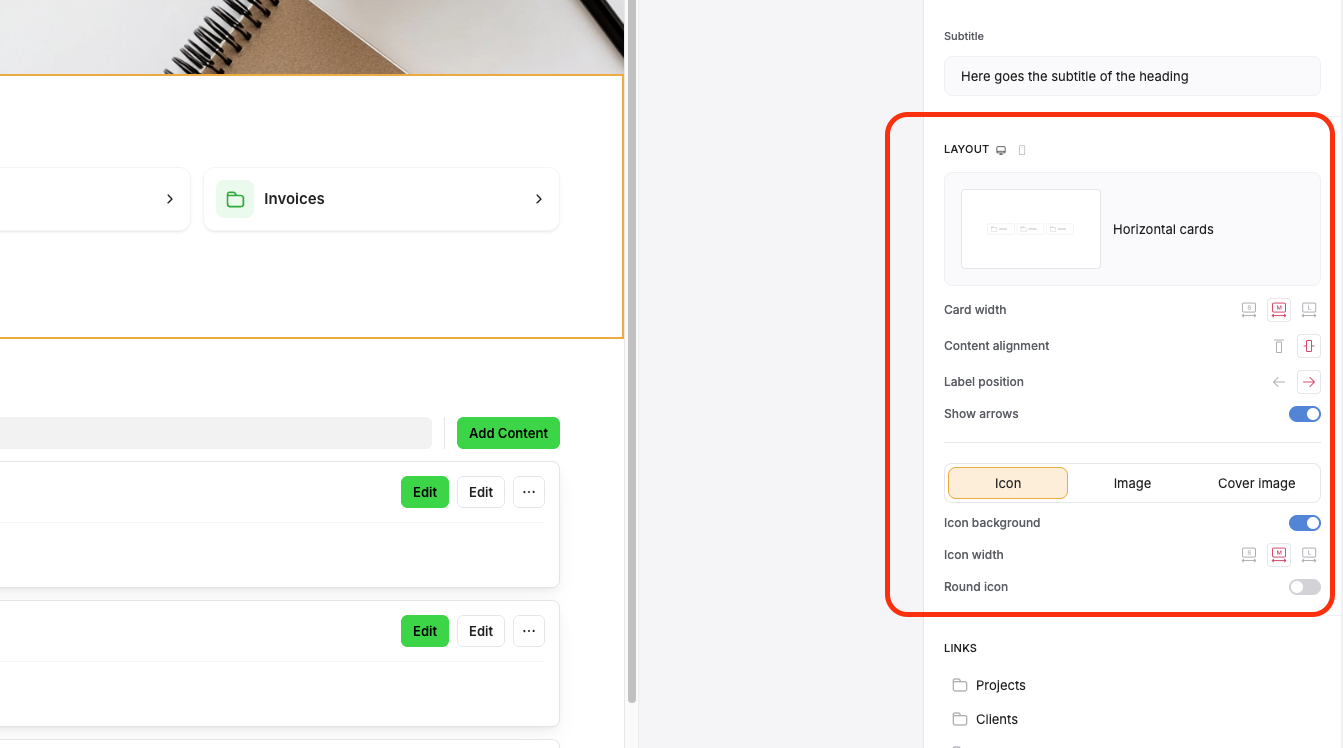This screenshot has height=748, width=1343.
Task: Align content to top
Action: click(1279, 346)
